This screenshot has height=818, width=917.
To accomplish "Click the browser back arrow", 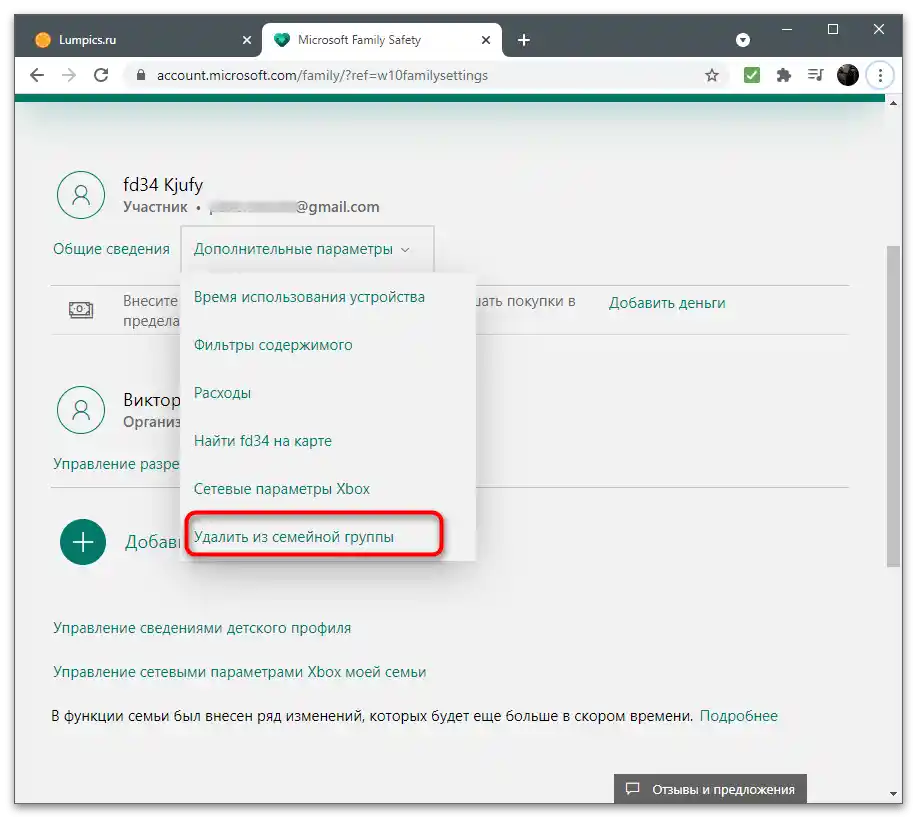I will 37,75.
